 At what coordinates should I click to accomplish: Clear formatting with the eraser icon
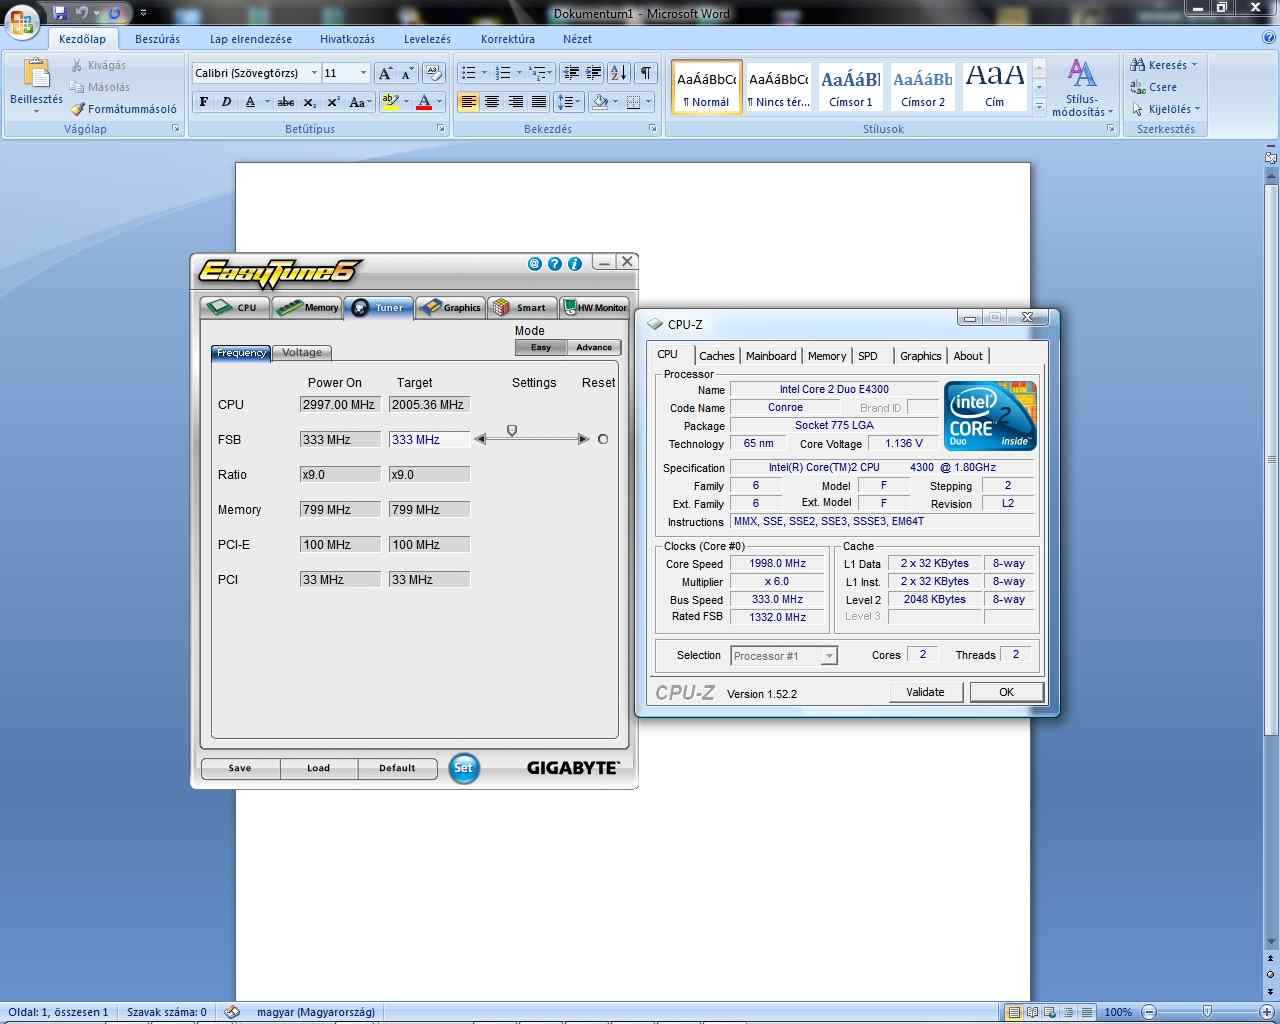point(433,73)
